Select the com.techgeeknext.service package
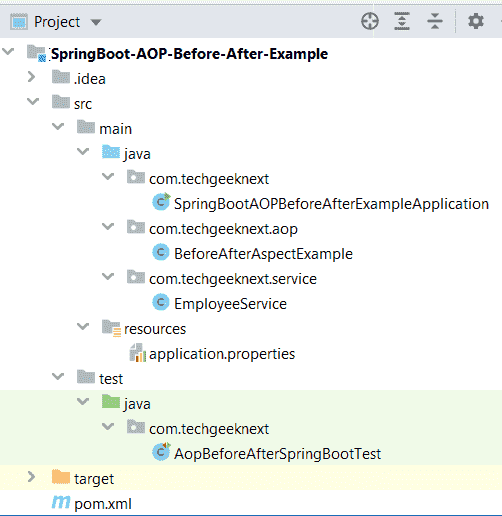 click(233, 279)
